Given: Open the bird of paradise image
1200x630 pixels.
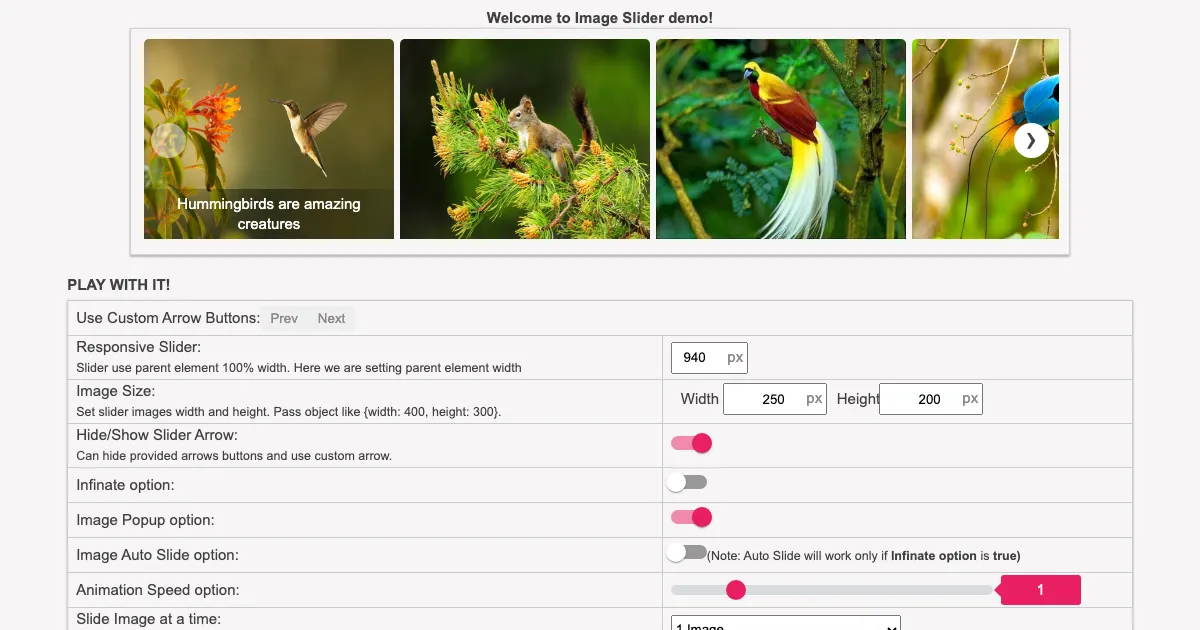Looking at the screenshot, I should click(x=781, y=139).
